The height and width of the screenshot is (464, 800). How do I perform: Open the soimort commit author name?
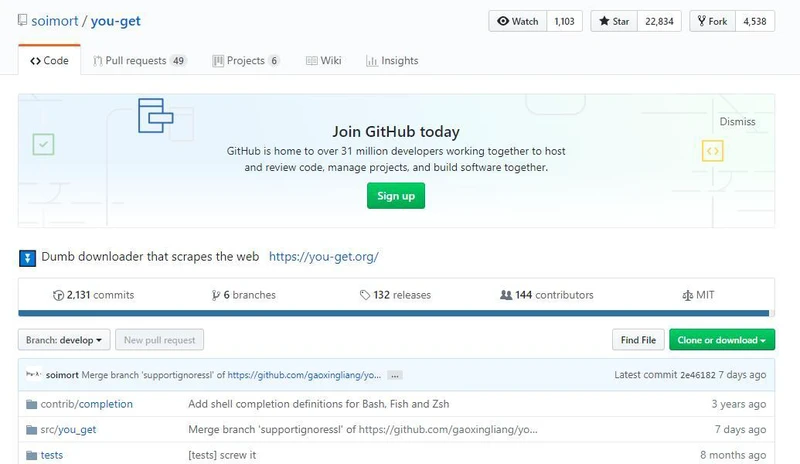click(x=62, y=375)
